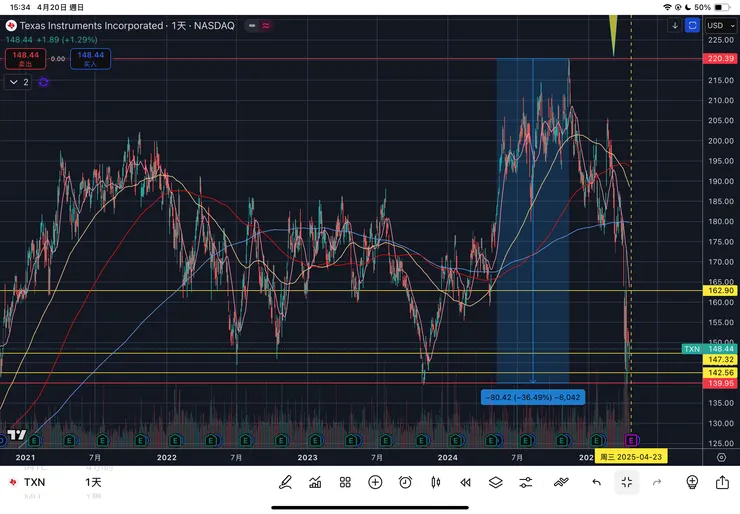Tap the wavy lines icon in bottom toolbar
740x514 pixels.
pos(561,482)
